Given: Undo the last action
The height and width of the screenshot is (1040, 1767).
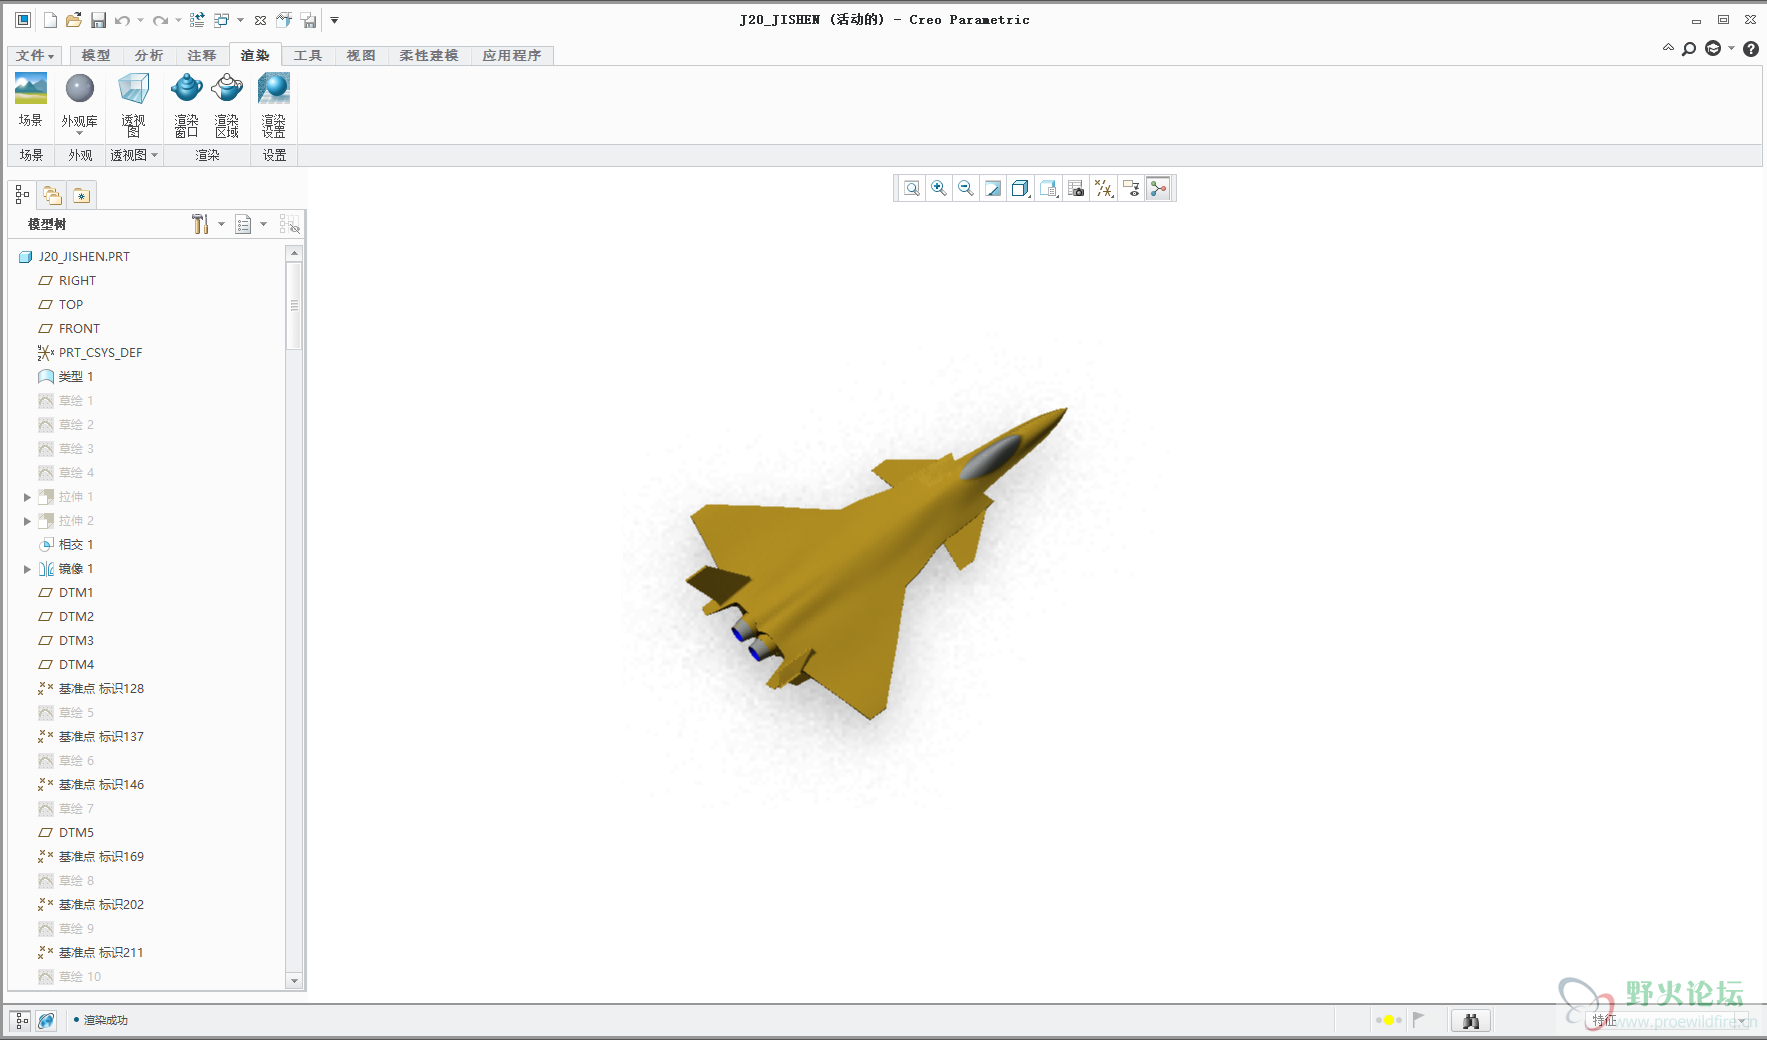Looking at the screenshot, I should coord(122,20).
